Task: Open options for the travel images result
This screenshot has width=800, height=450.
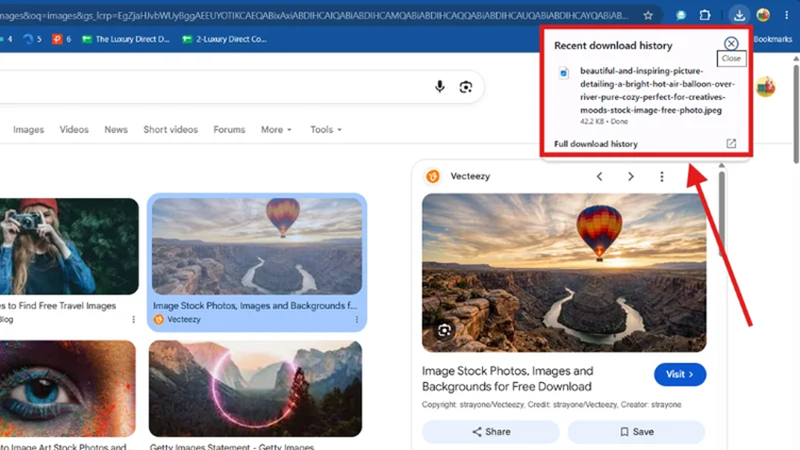Action: pos(134,319)
